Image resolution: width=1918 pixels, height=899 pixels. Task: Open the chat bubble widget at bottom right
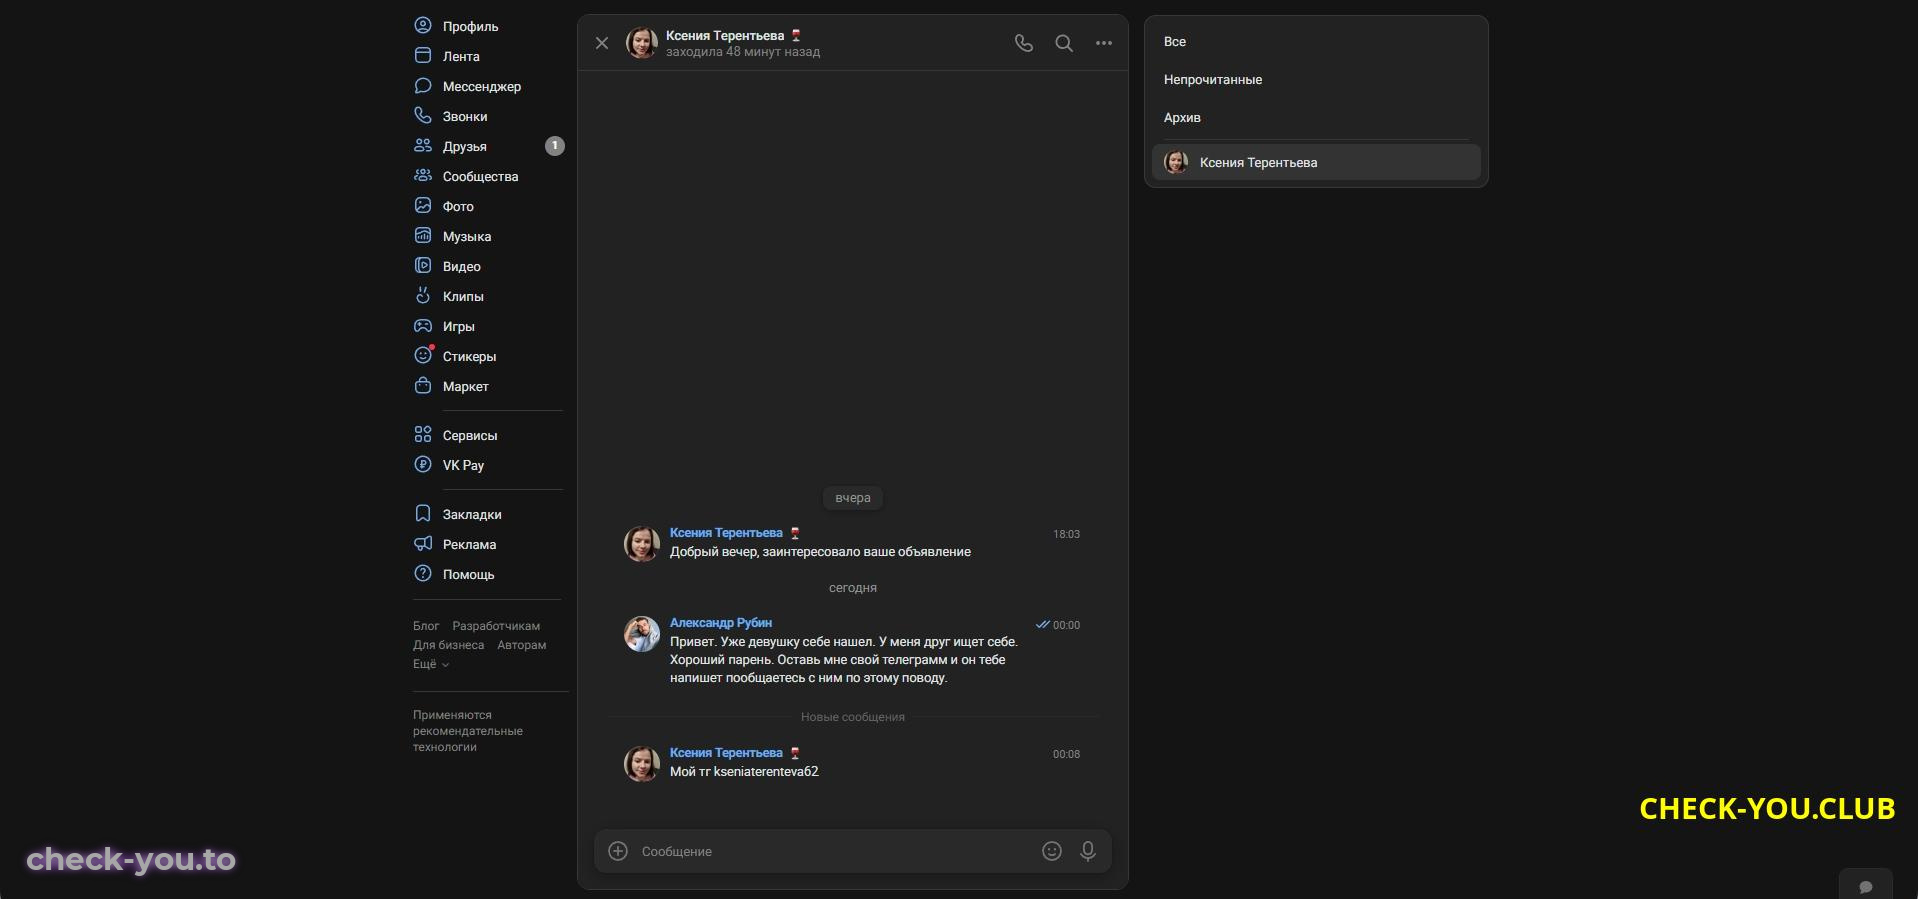pyautogui.click(x=1865, y=886)
